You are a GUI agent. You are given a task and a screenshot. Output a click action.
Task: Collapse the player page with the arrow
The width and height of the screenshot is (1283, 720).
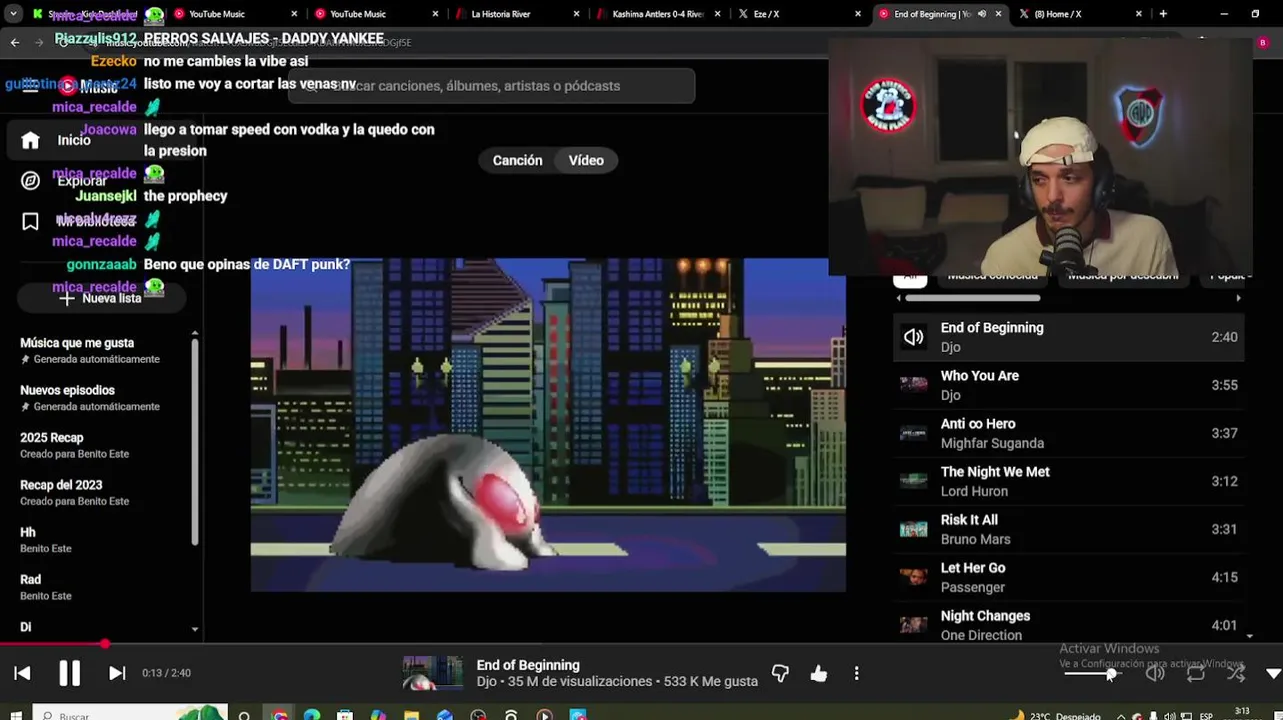coord(1273,674)
